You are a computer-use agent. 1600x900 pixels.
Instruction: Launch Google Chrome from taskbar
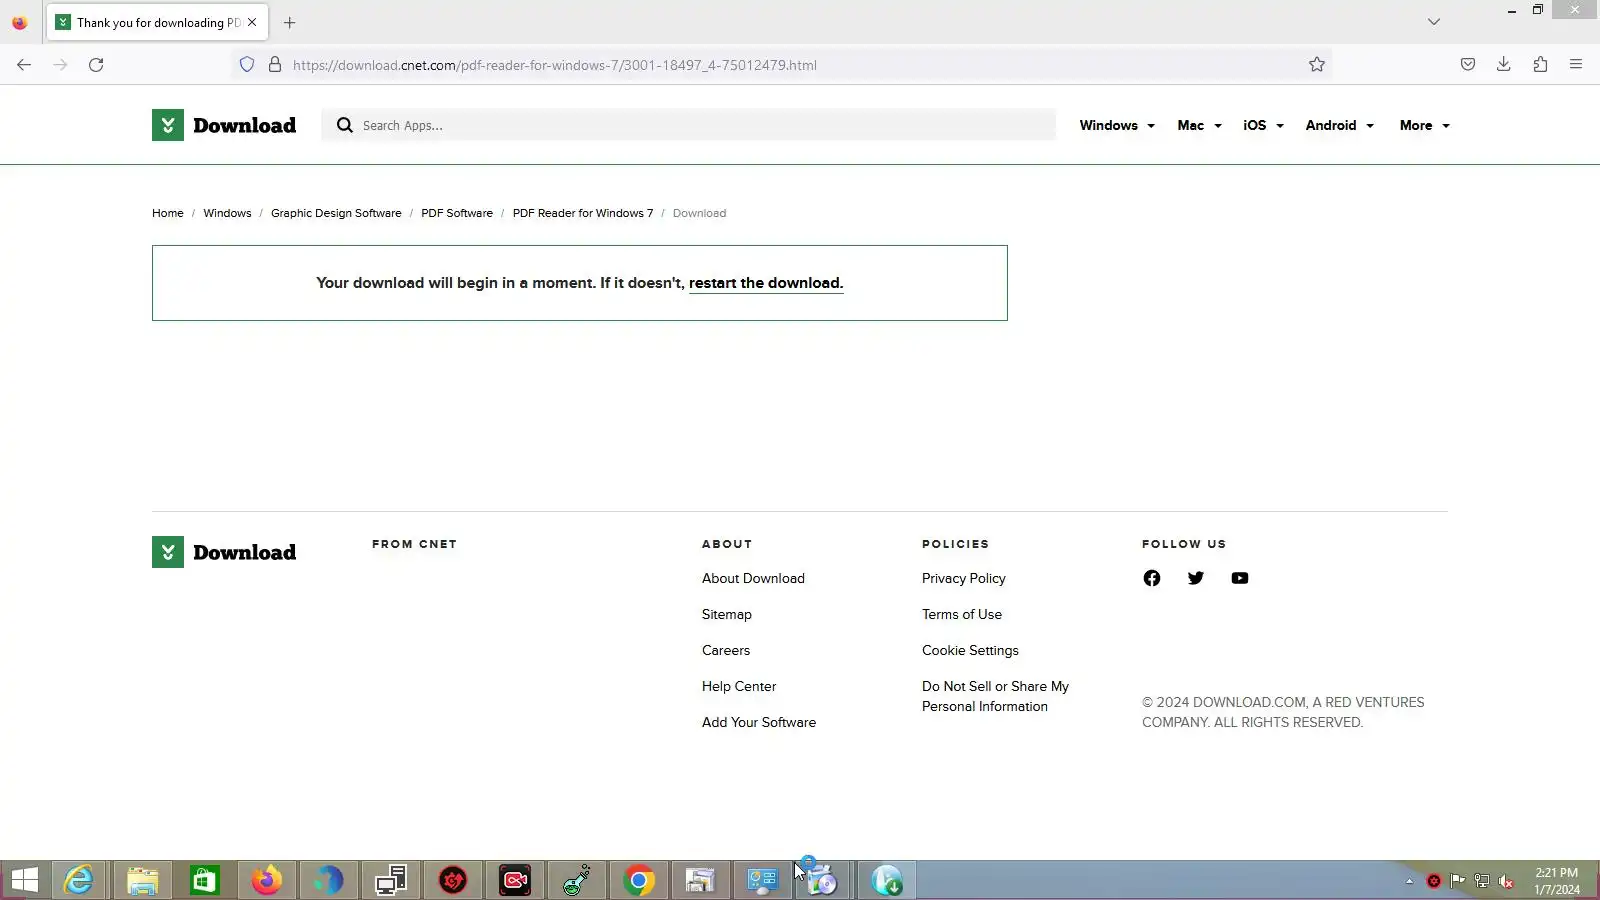[639, 880]
